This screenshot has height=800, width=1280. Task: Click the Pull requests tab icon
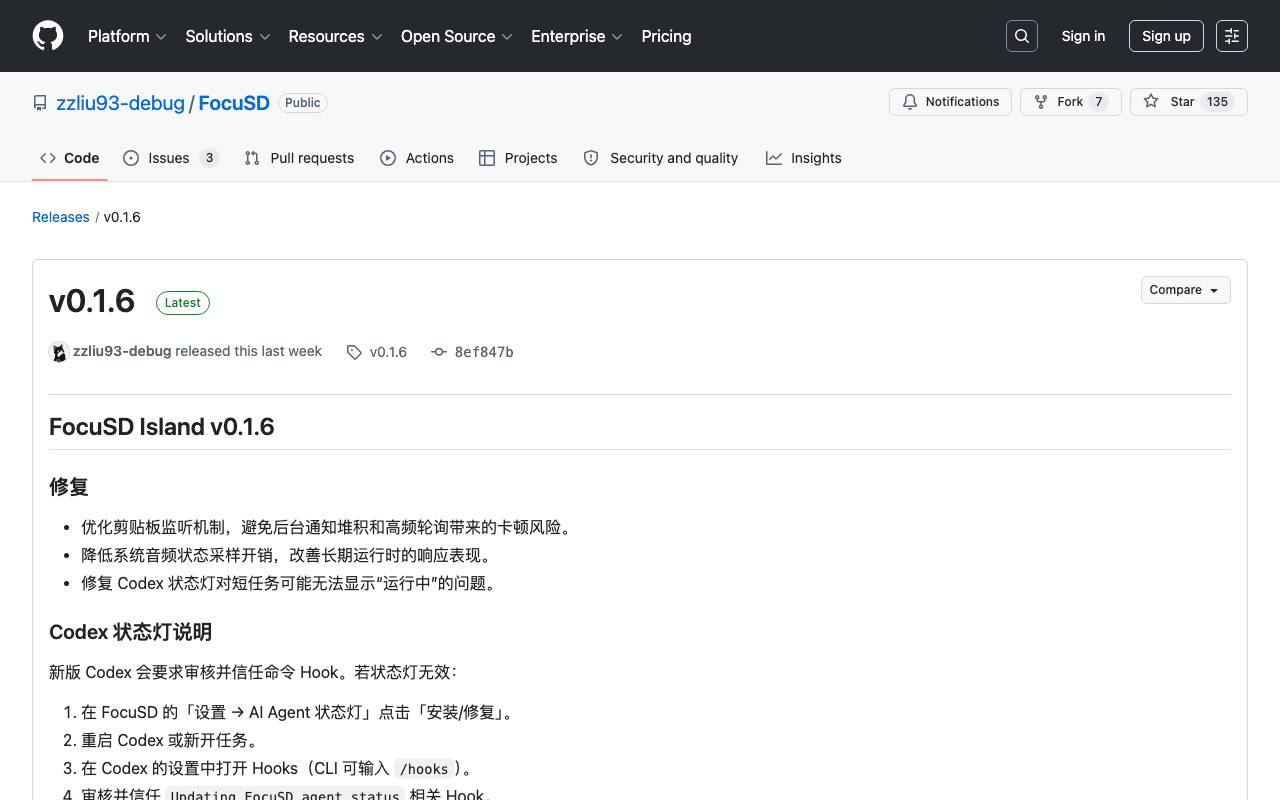pos(252,158)
